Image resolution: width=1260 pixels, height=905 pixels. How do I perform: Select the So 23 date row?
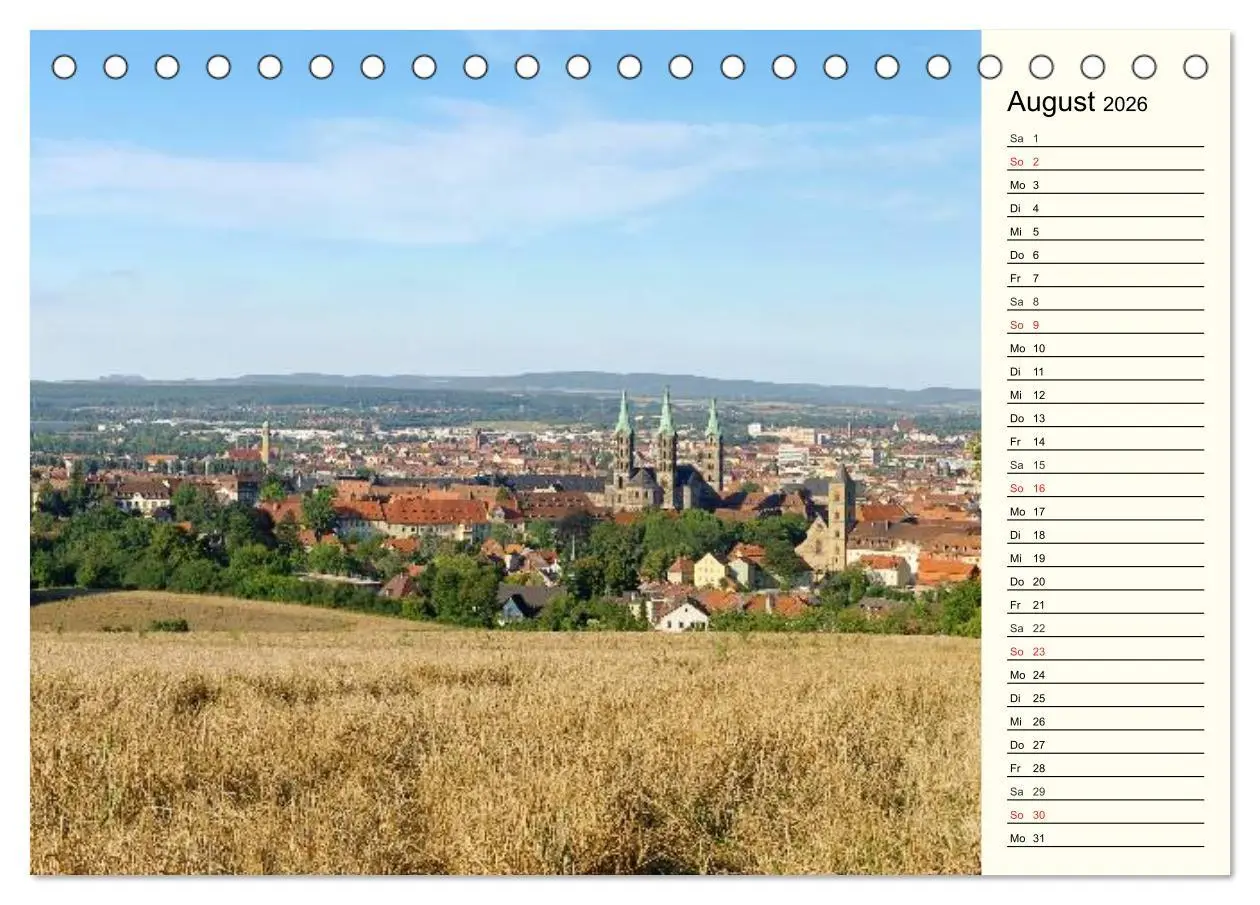(x=1105, y=651)
